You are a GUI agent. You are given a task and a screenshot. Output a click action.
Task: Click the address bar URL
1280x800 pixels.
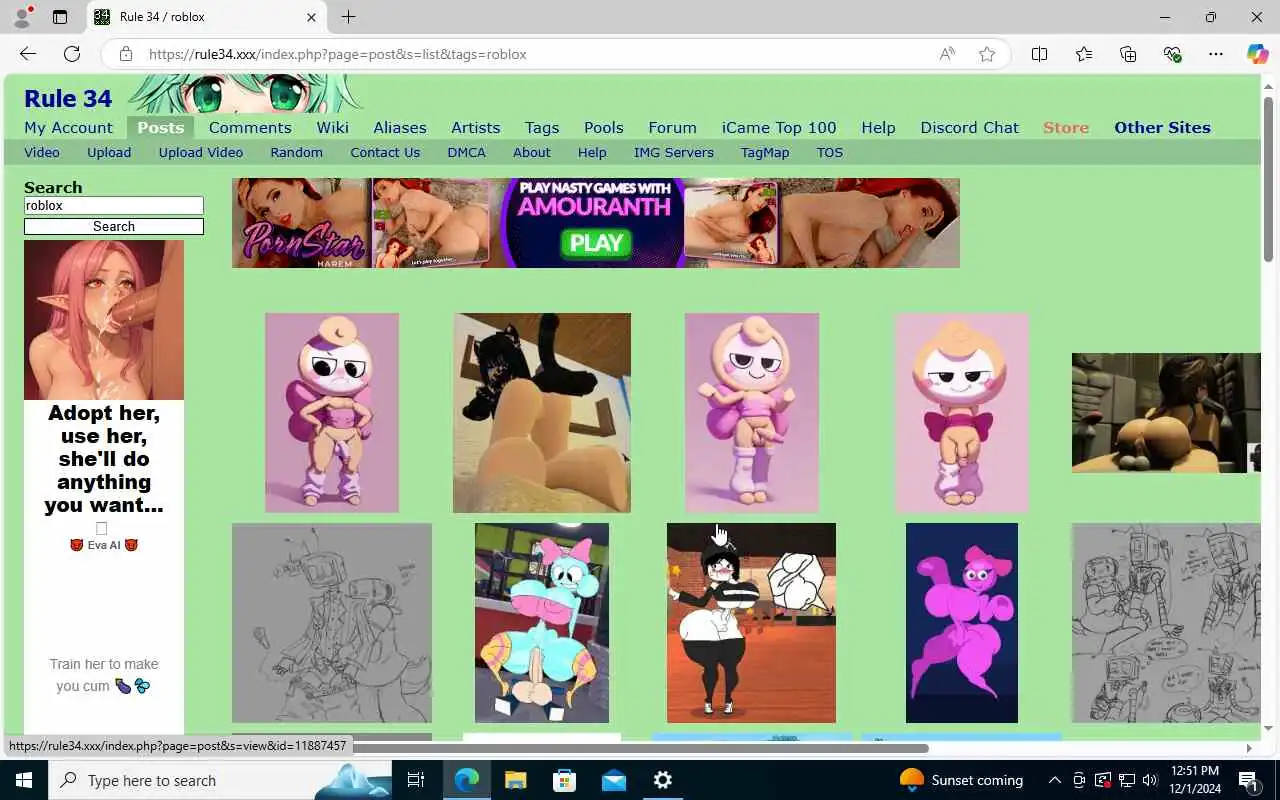tap(338, 54)
